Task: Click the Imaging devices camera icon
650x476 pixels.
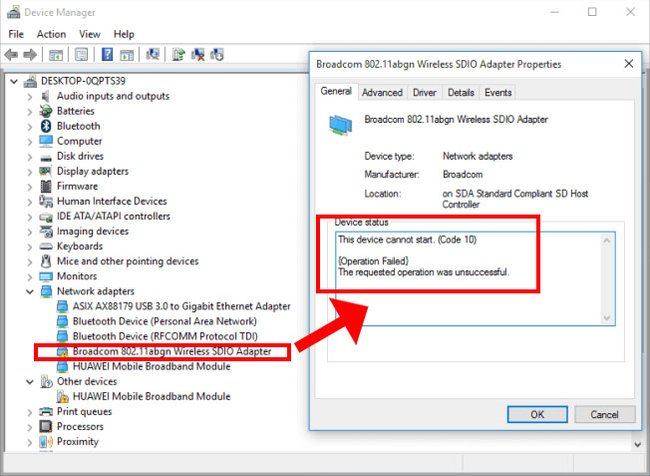Action: tap(46, 231)
